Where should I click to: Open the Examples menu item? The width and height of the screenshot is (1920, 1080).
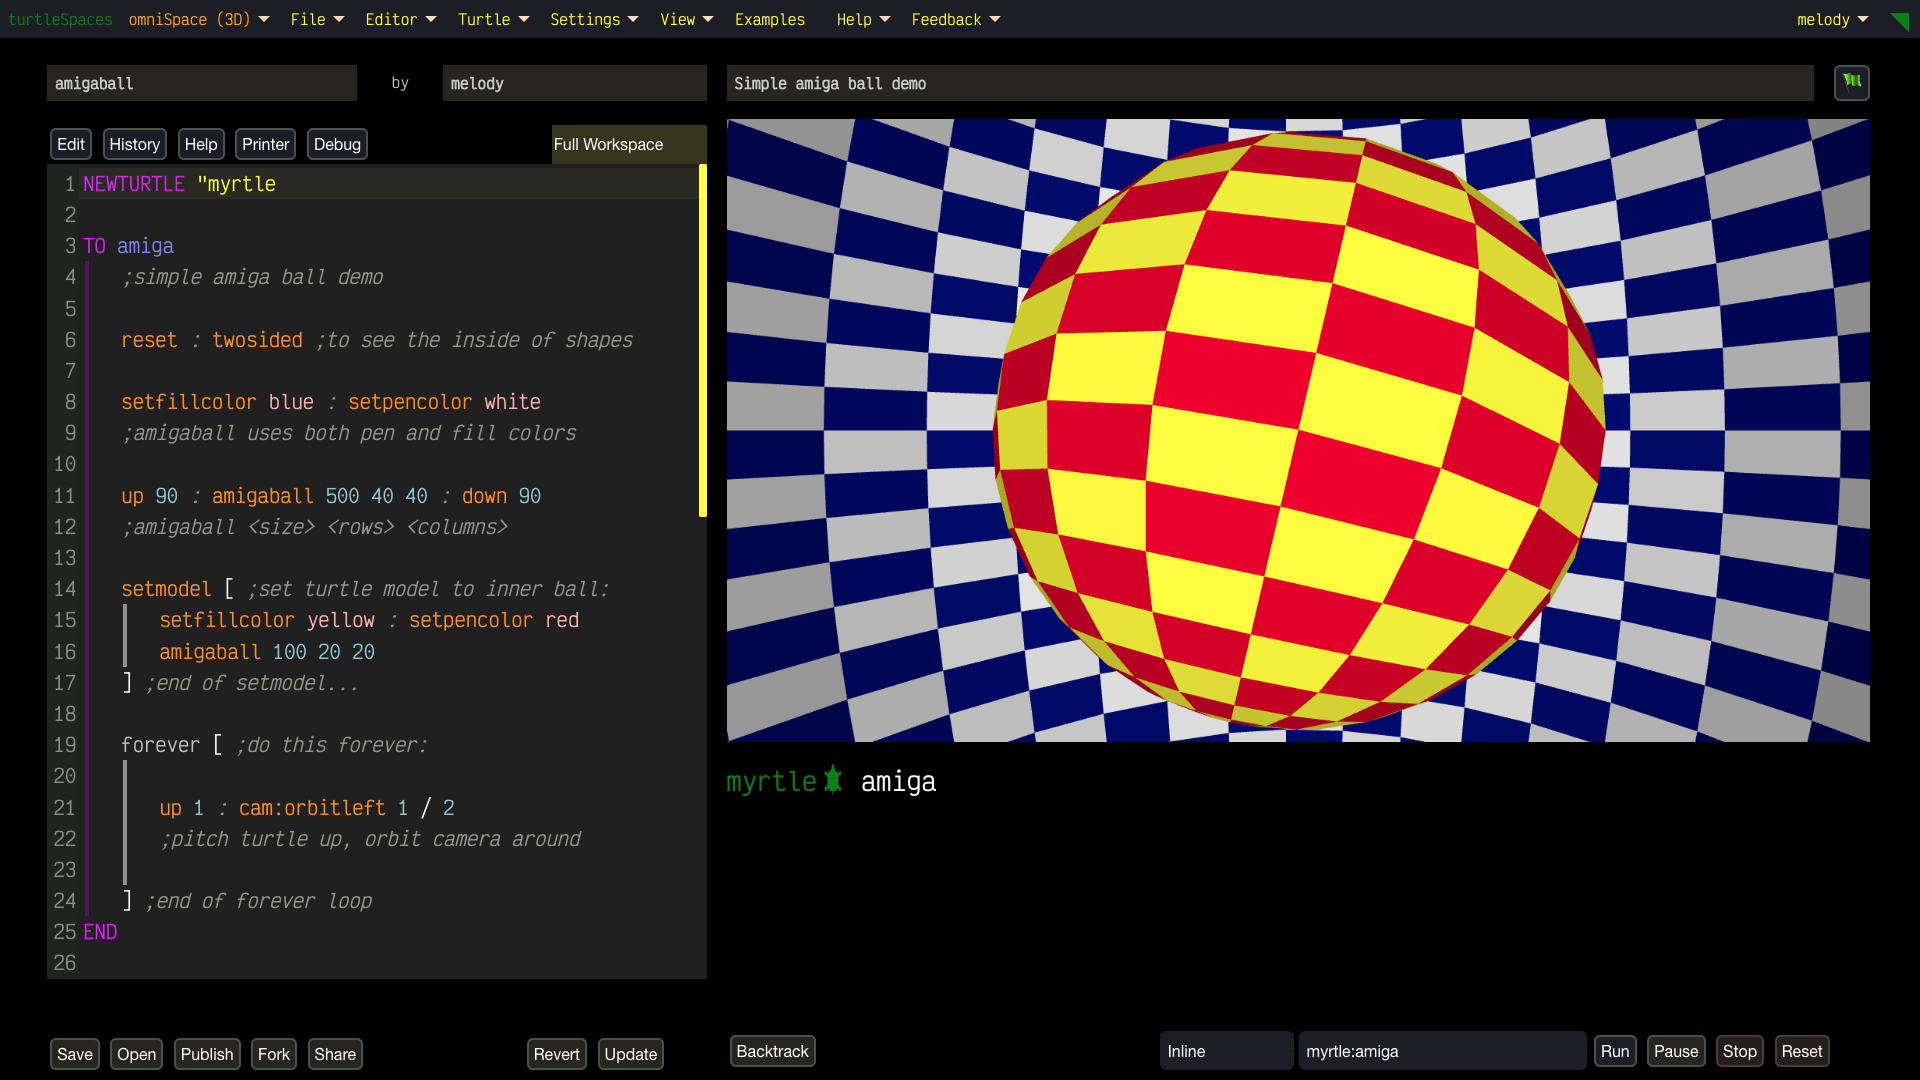(769, 19)
